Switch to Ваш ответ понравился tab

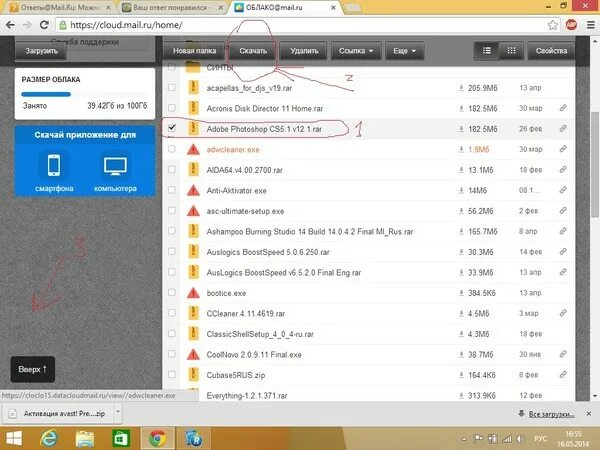coord(171,8)
